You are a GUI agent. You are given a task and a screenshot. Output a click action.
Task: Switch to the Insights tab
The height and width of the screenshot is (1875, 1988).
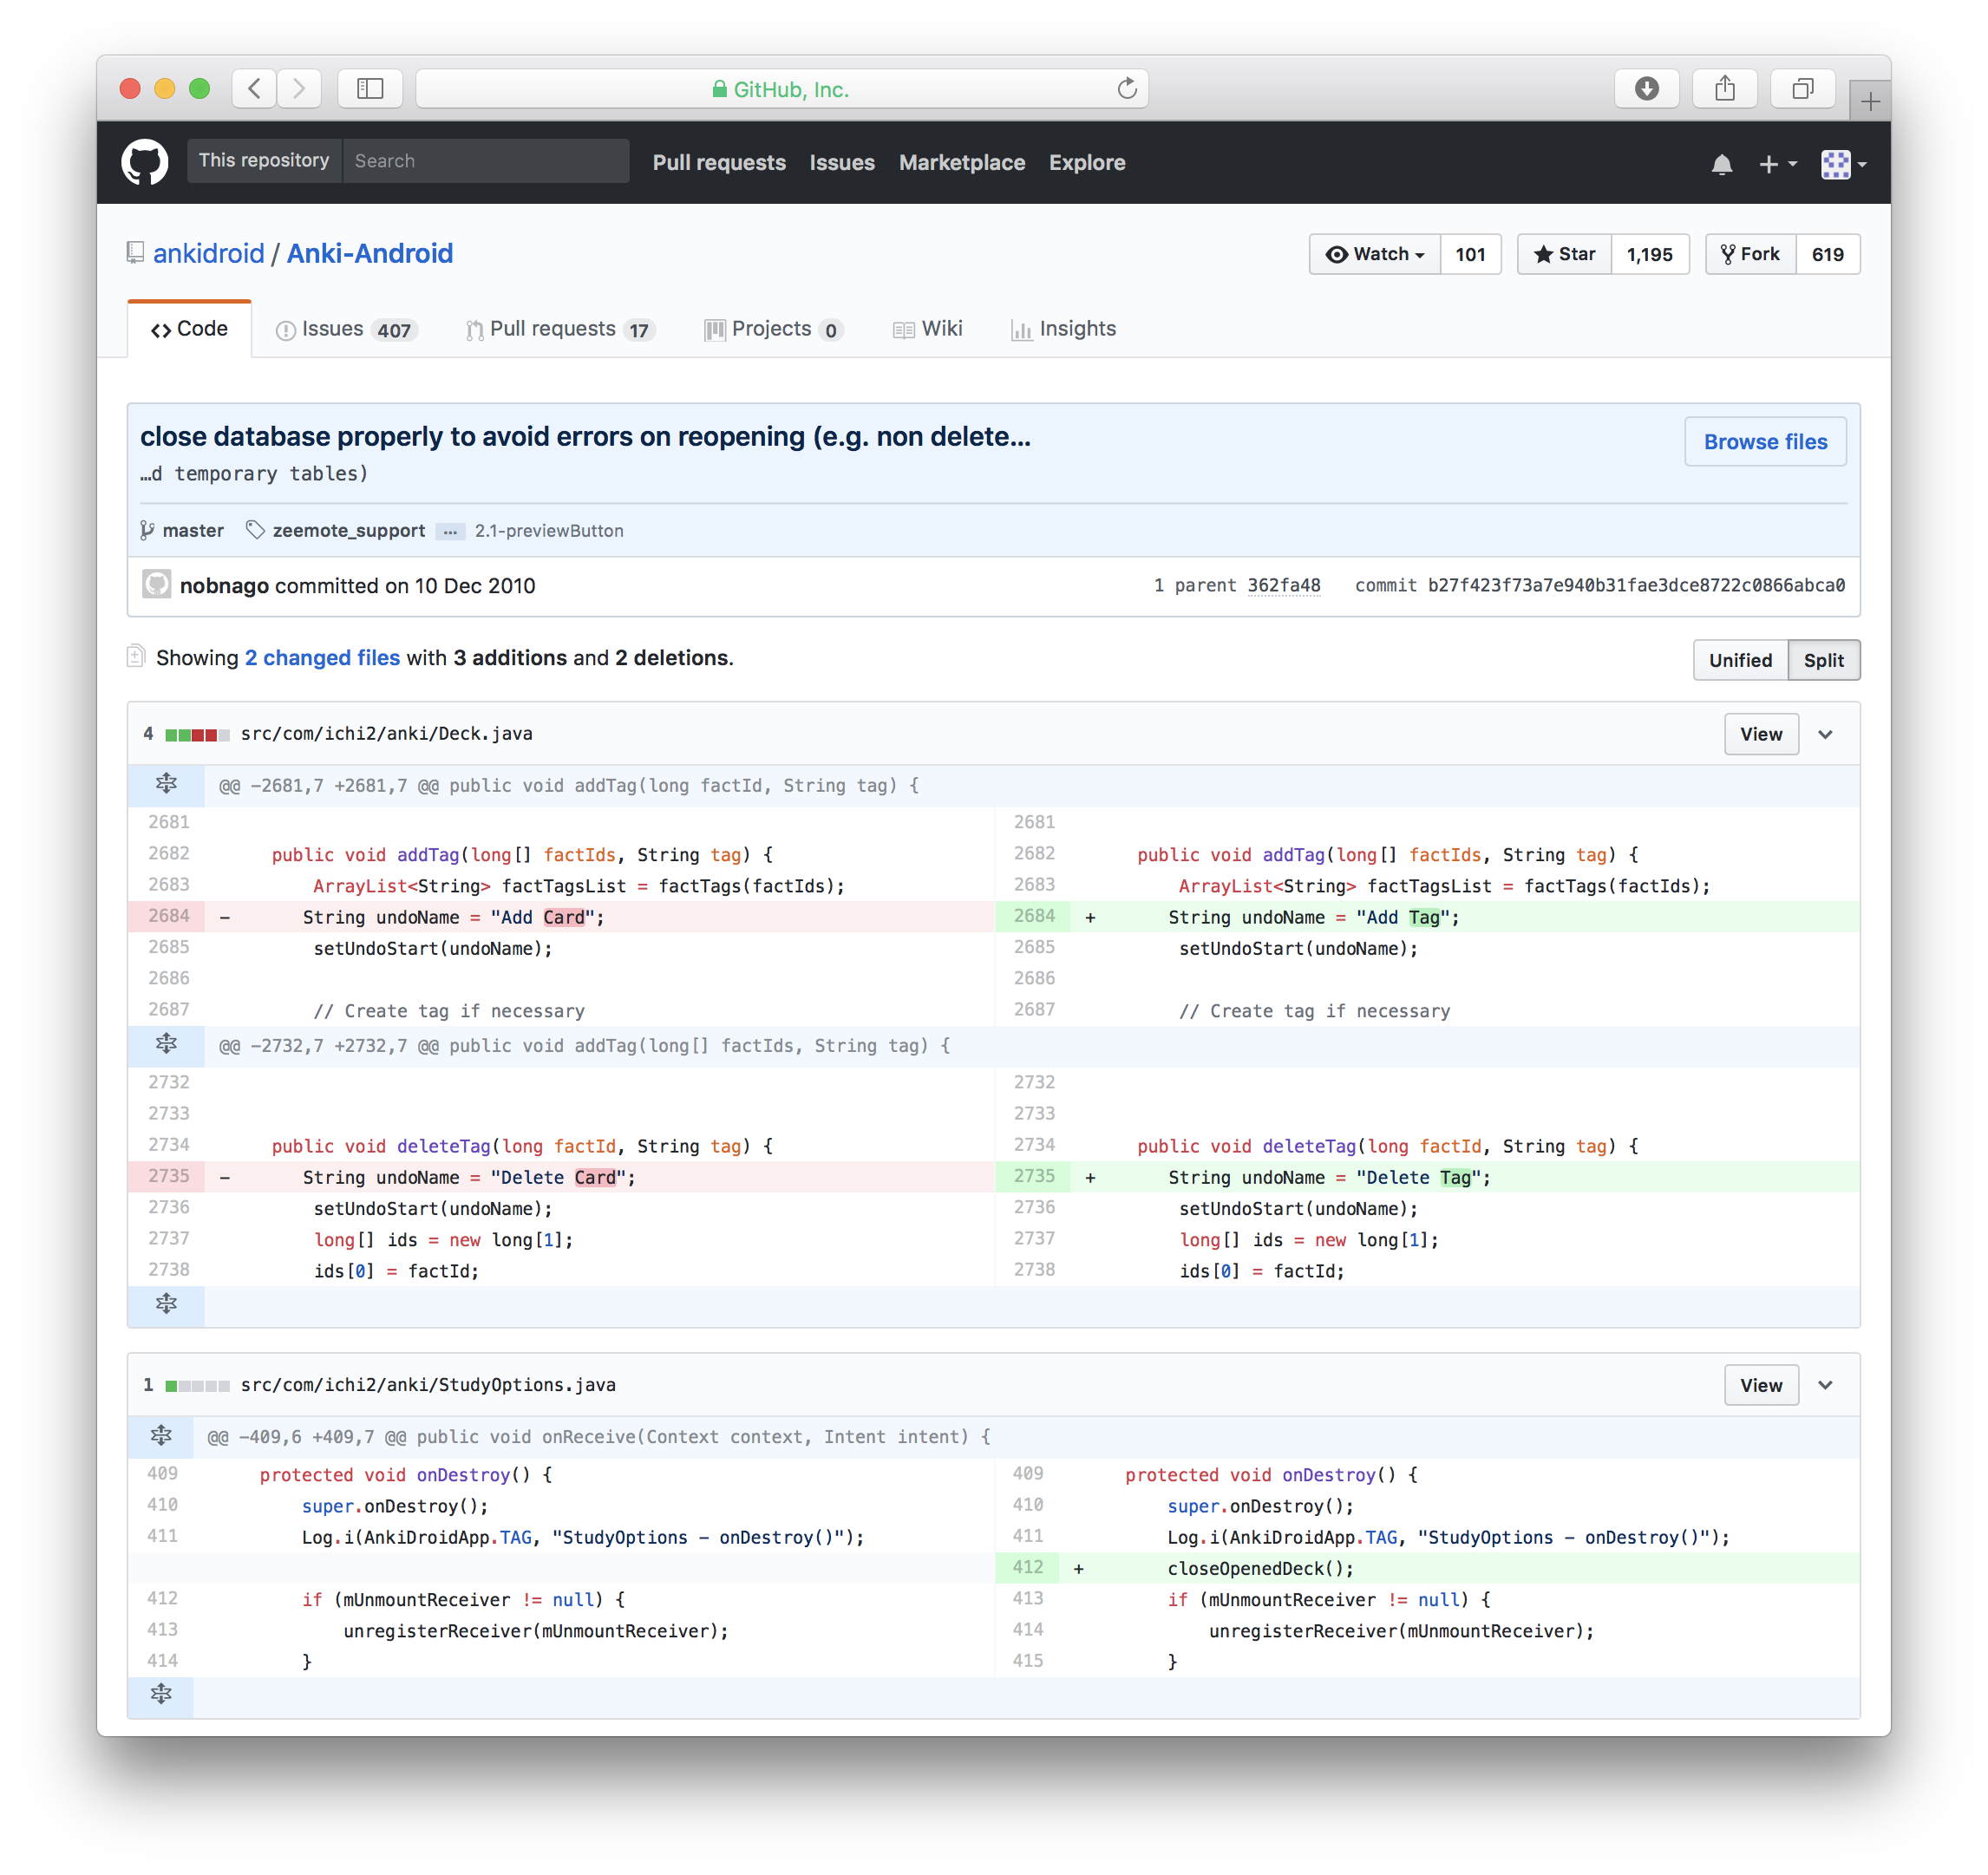tap(1063, 329)
